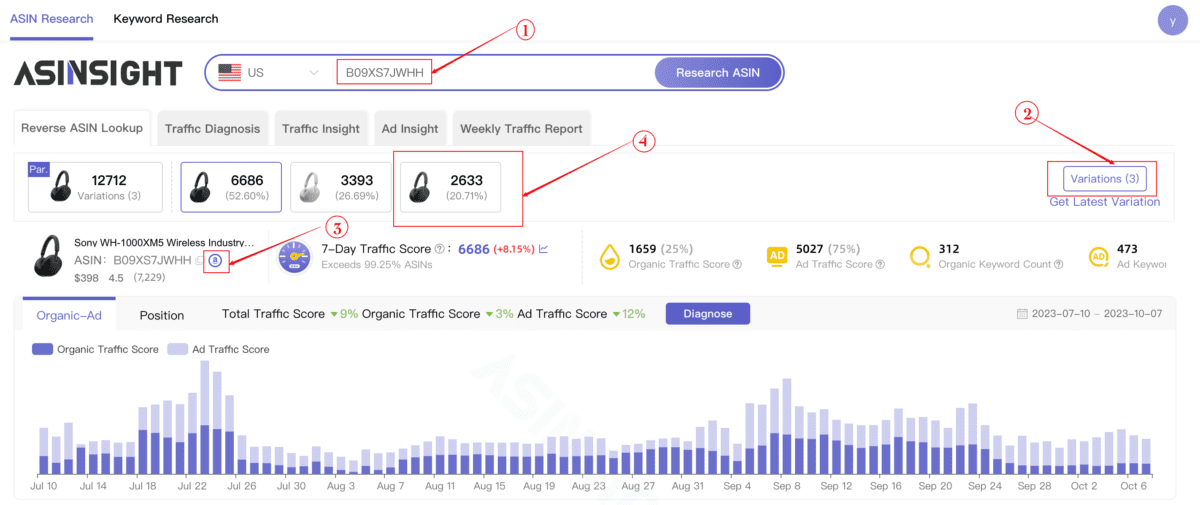Open the 7-Day Traffic Score trend chart icon
Viewport: 1200px width, 505px height.
tap(544, 249)
